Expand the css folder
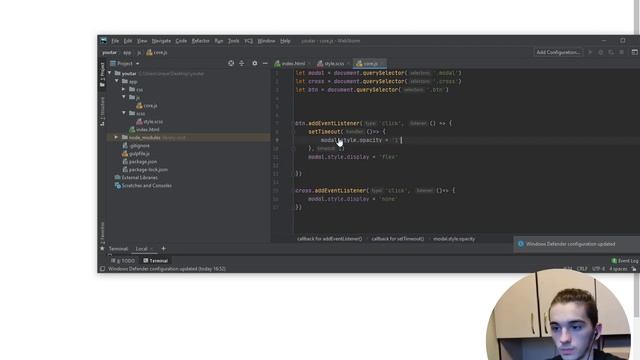The height and width of the screenshot is (360, 640). click(124, 89)
